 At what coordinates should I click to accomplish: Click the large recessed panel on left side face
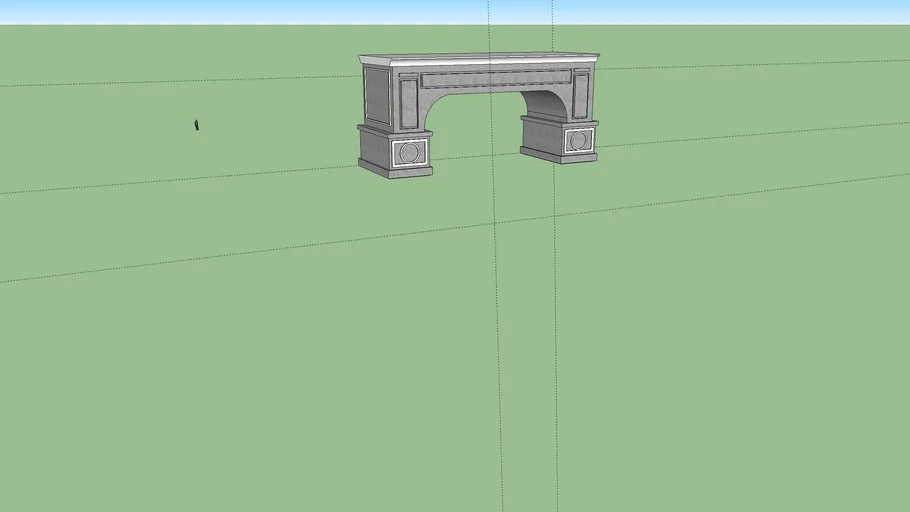point(377,95)
